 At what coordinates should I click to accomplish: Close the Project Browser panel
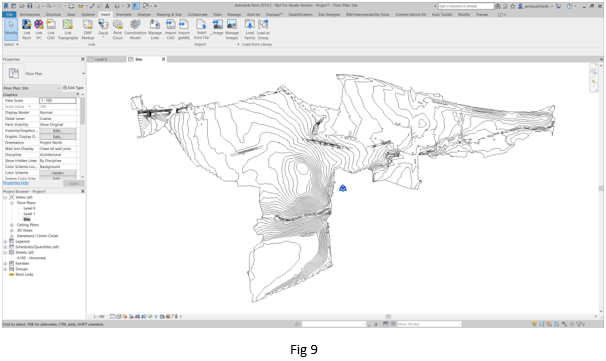(x=82, y=191)
